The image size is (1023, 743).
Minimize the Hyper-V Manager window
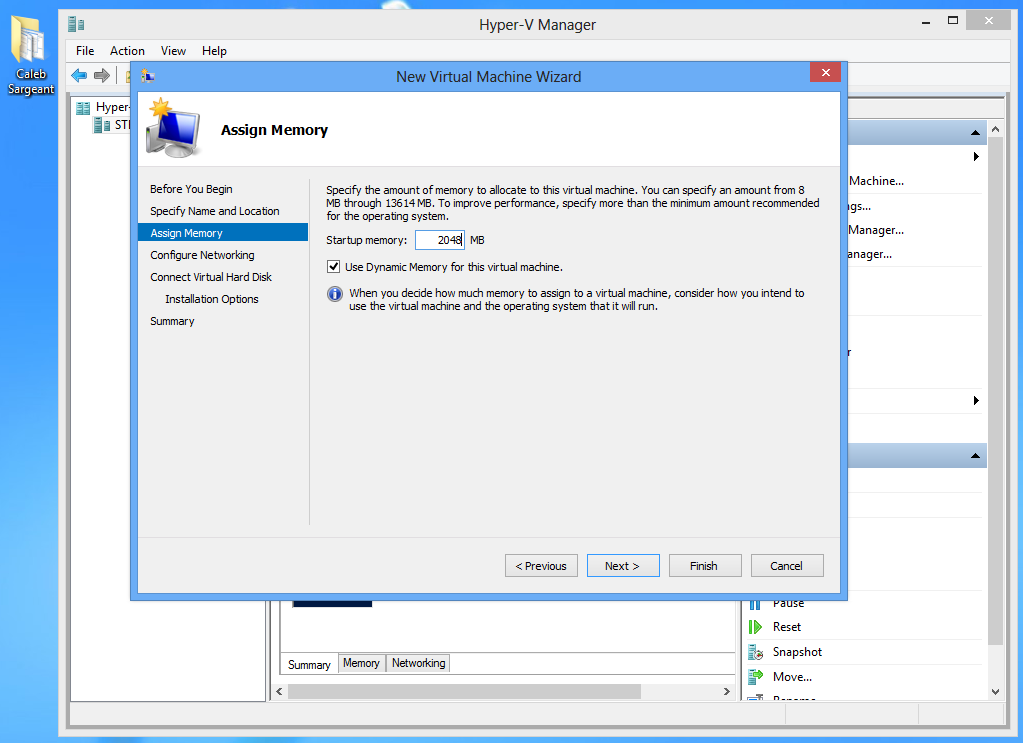[926, 23]
